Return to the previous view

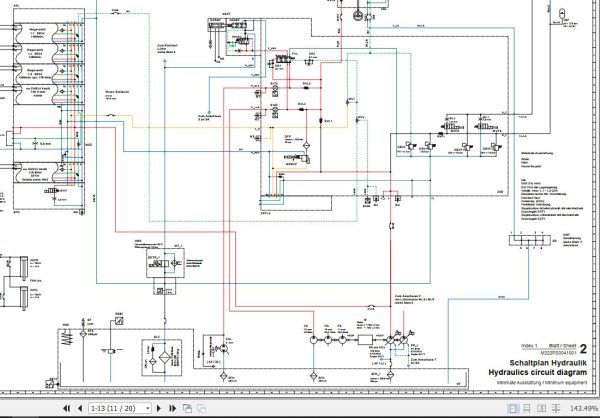[187, 408]
